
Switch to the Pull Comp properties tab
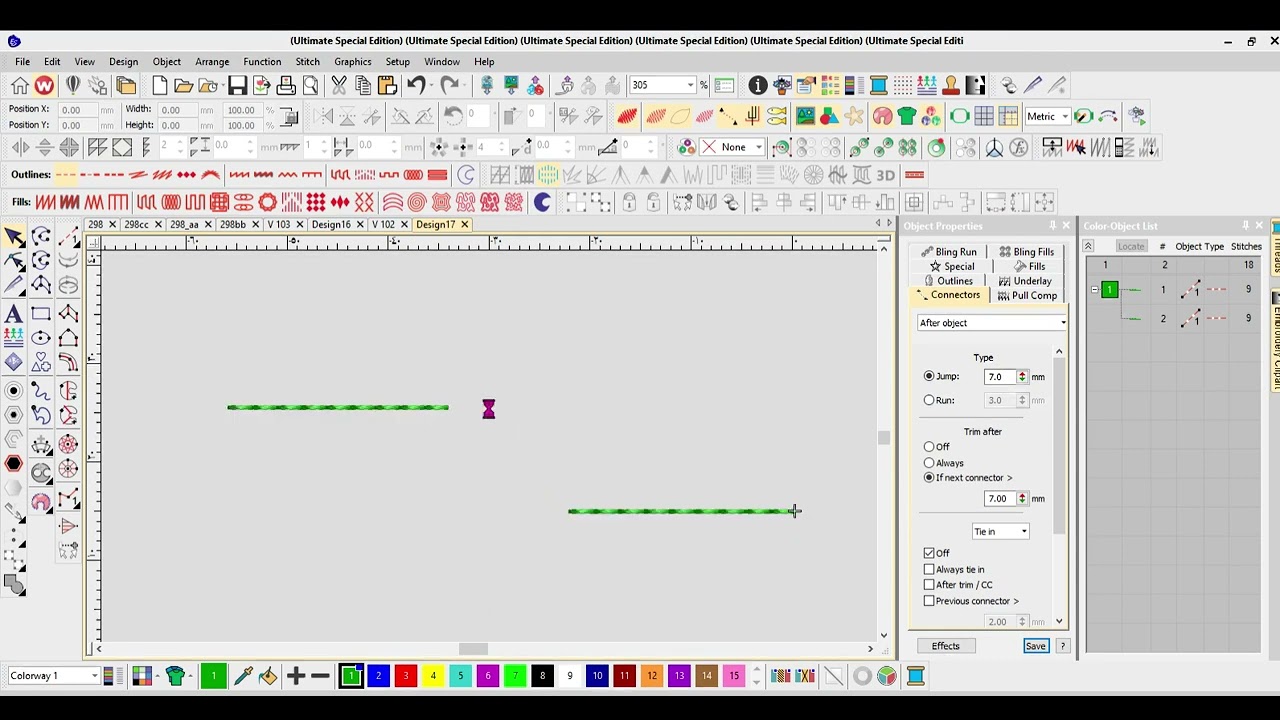tap(1027, 296)
